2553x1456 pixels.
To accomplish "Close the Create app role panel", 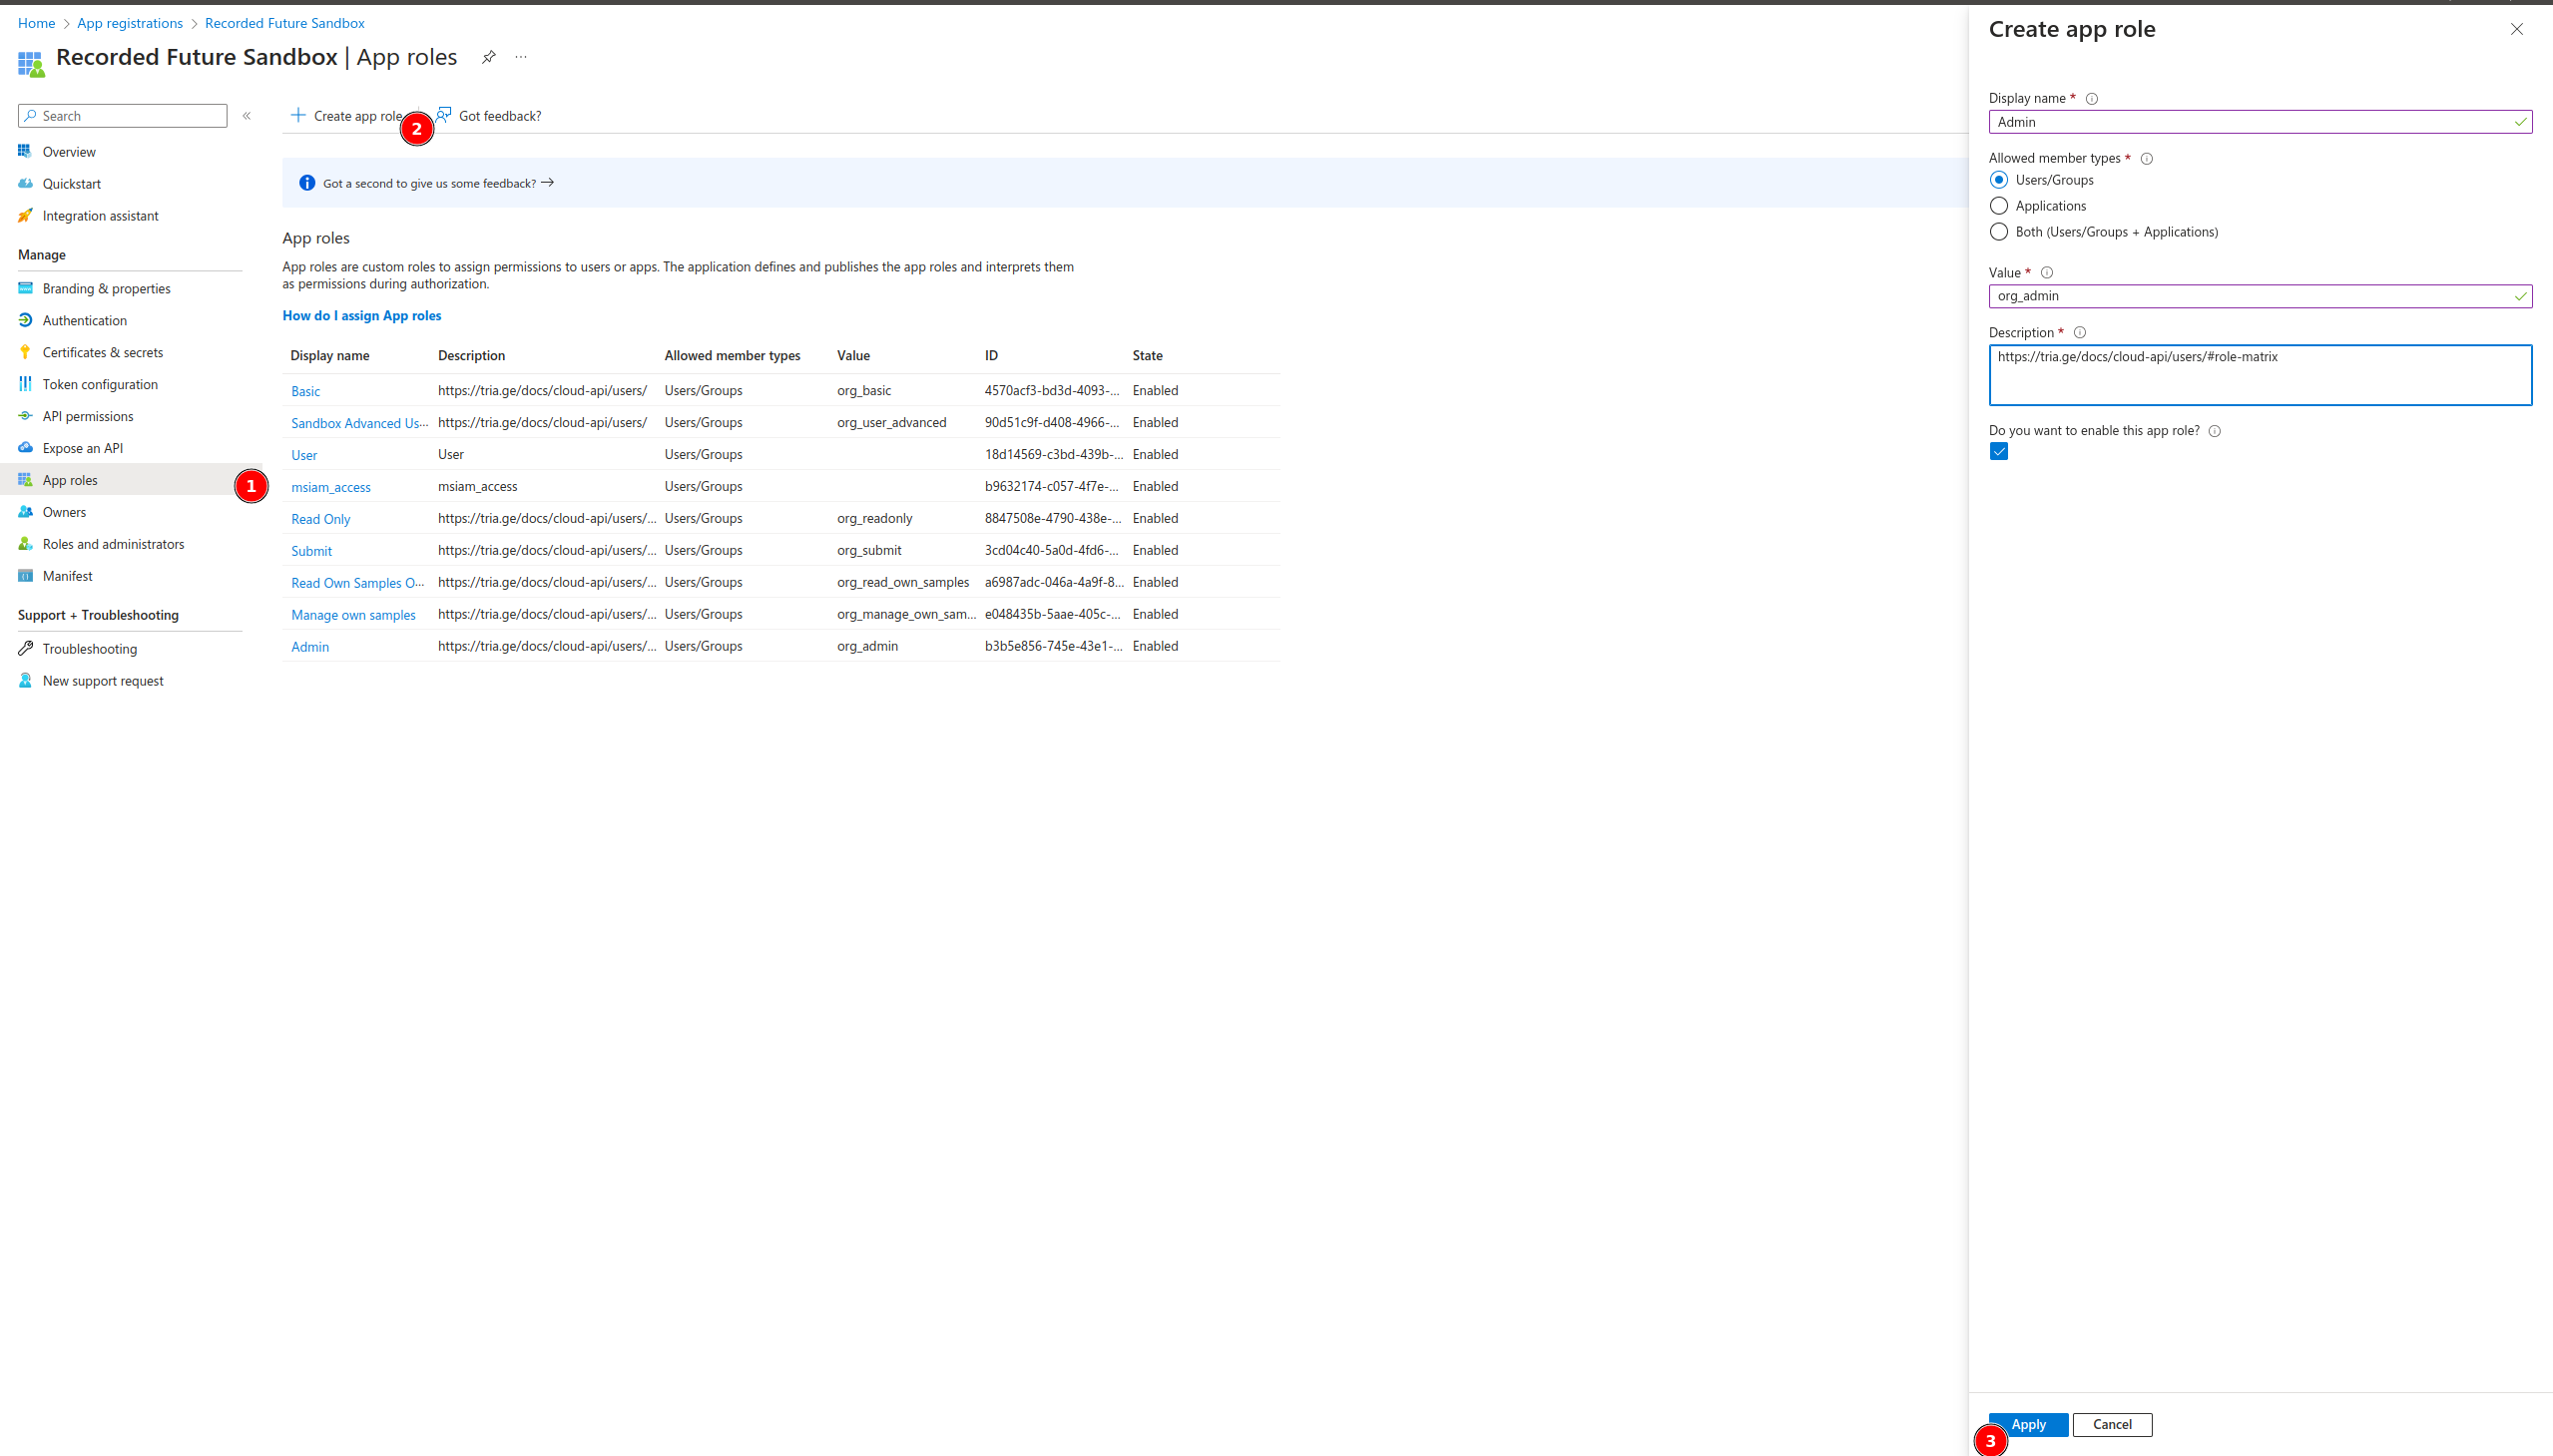I will 2516,29.
